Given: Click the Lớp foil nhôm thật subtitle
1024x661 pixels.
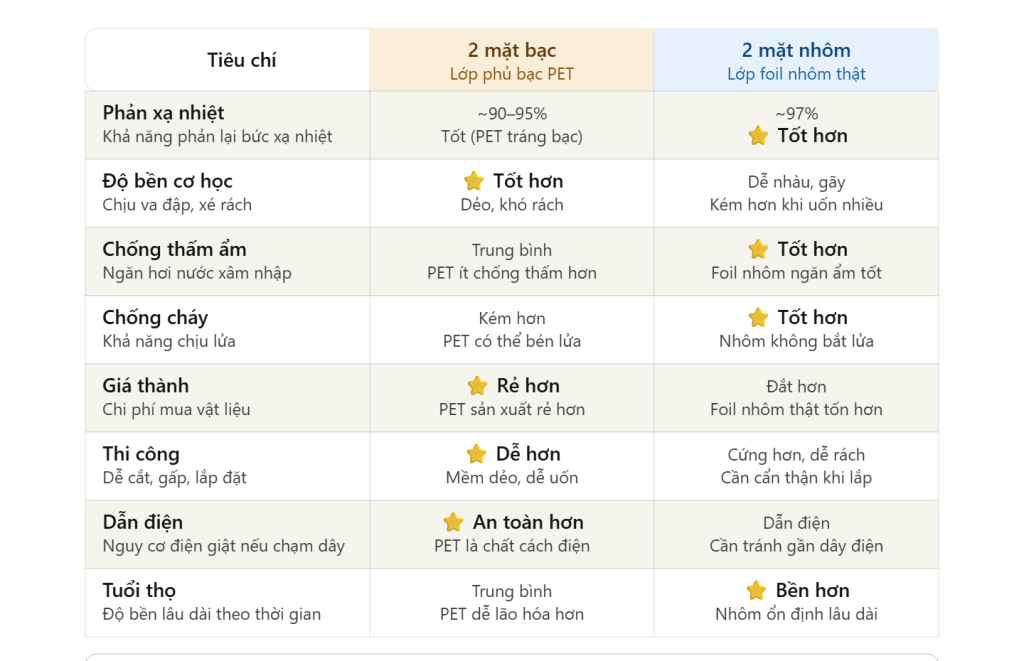Looking at the screenshot, I should click(796, 74).
